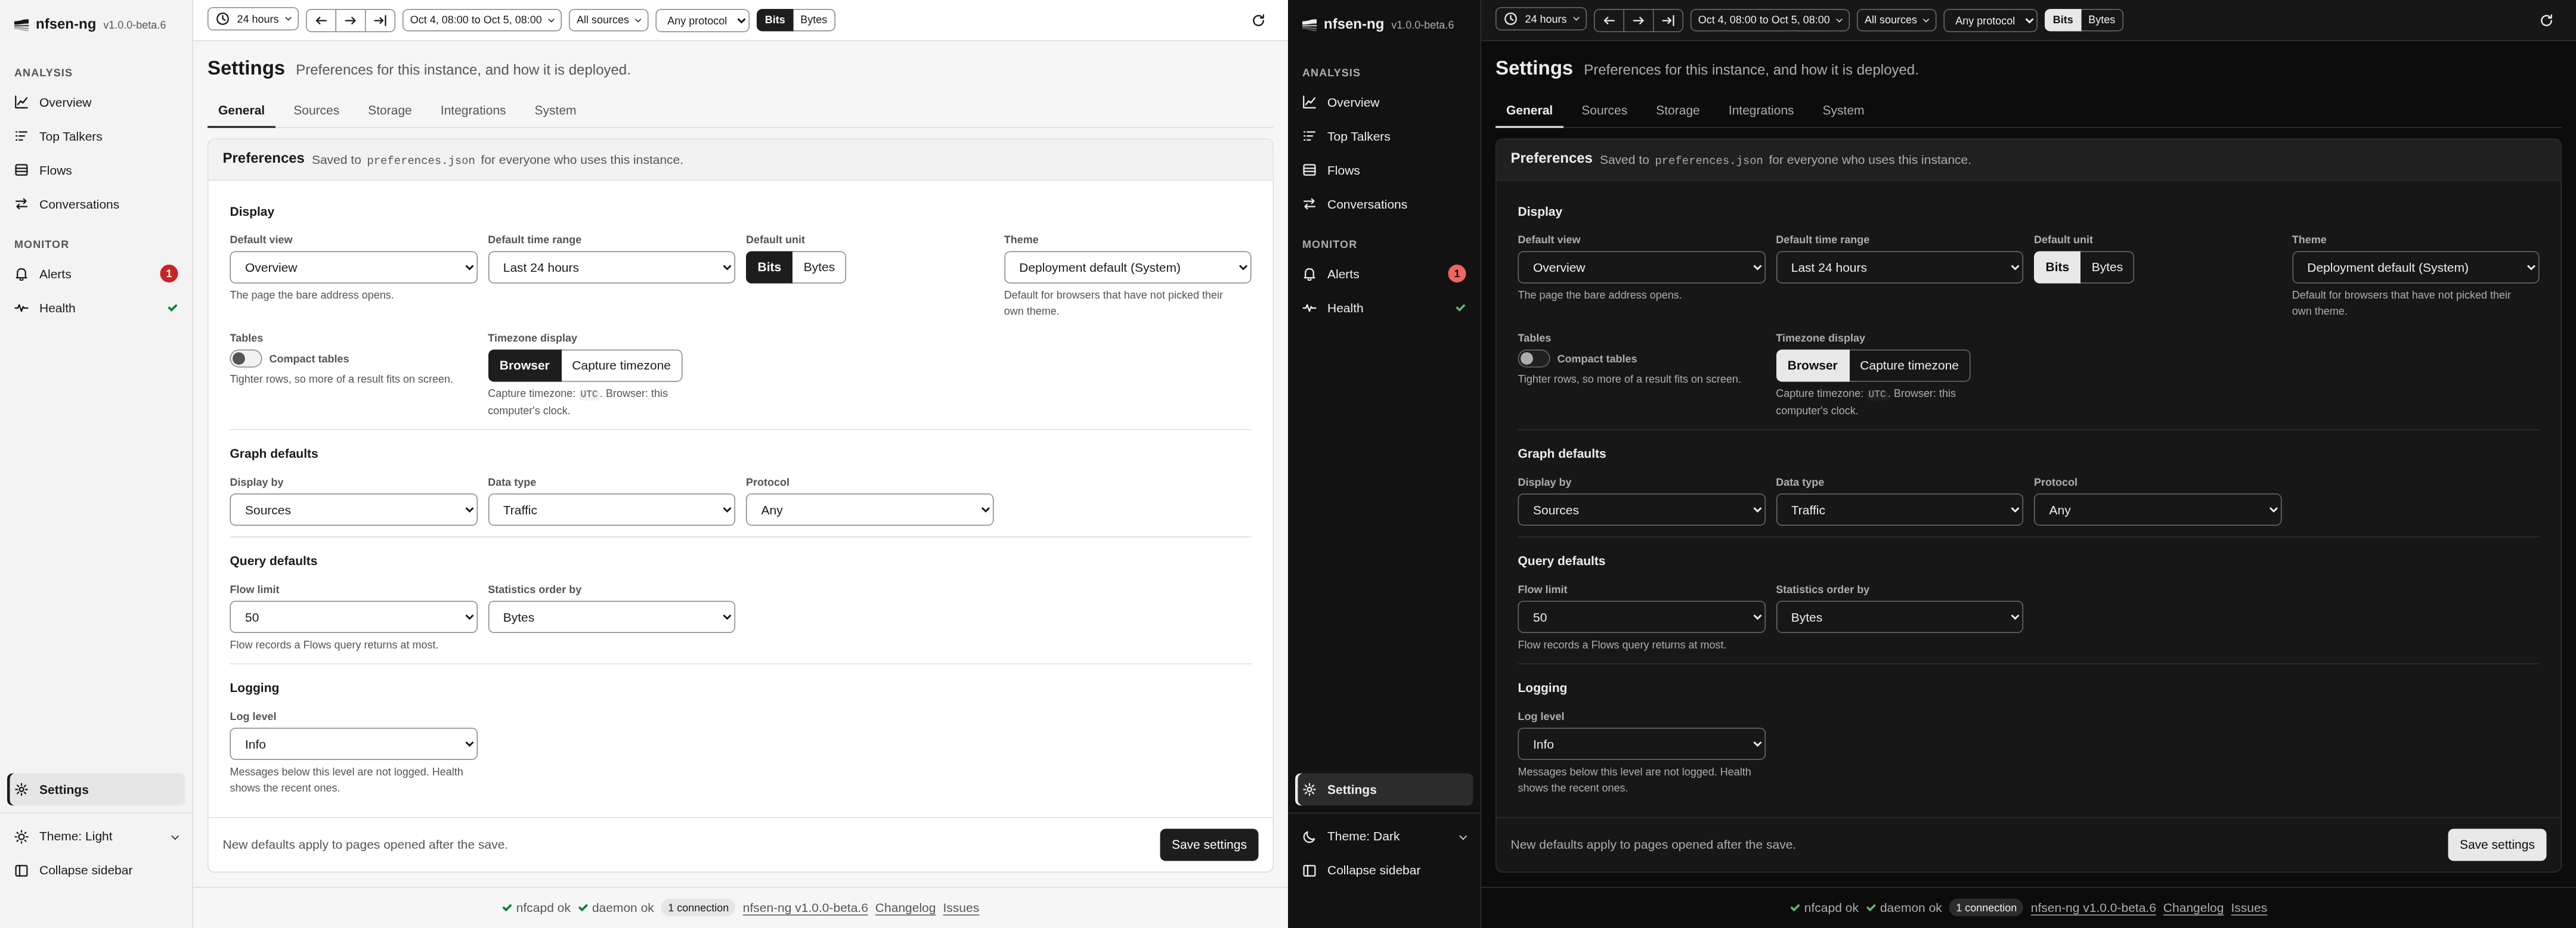Open Alerts in light sidebar
Image resolution: width=2576 pixels, height=928 pixels.
click(x=96, y=274)
